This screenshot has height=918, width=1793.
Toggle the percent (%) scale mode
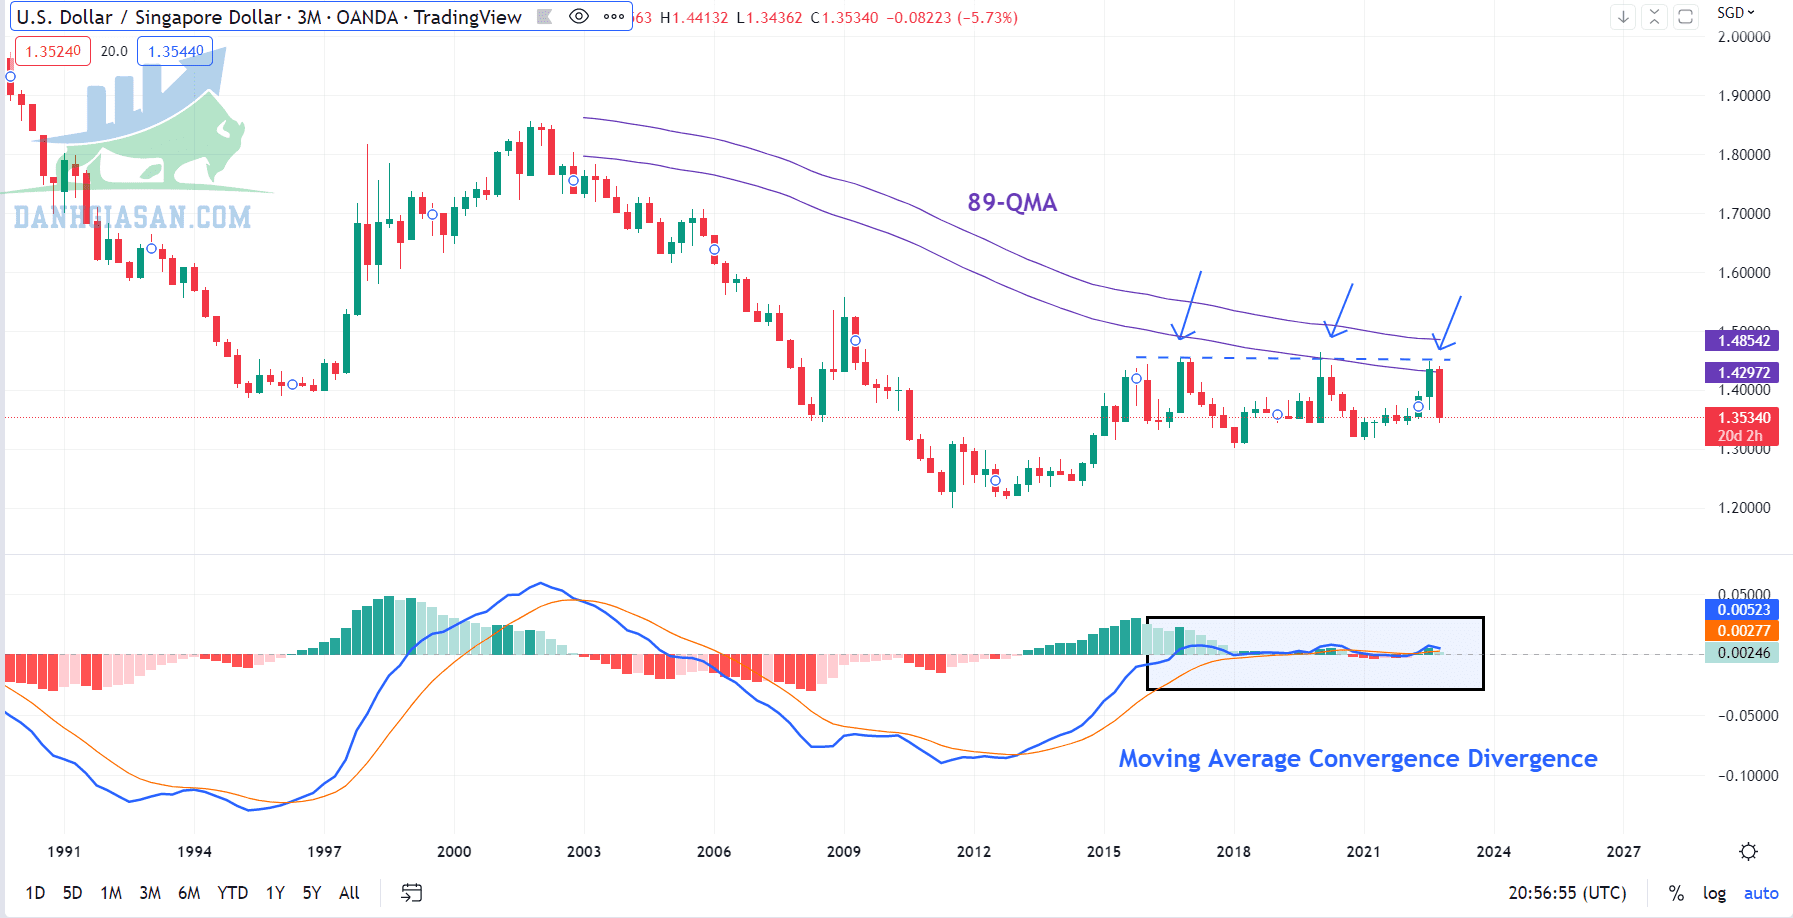[x=1676, y=893]
